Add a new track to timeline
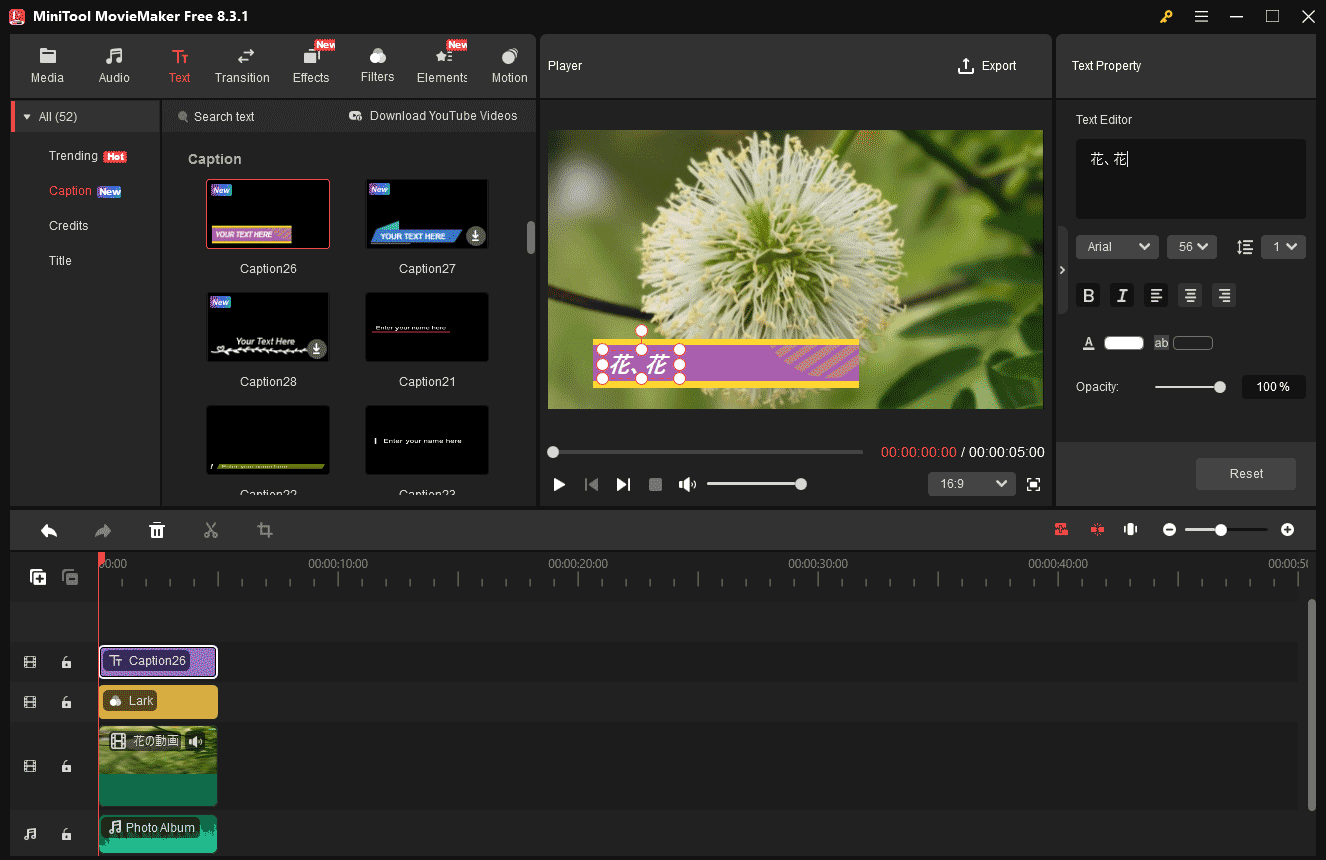 [x=38, y=577]
